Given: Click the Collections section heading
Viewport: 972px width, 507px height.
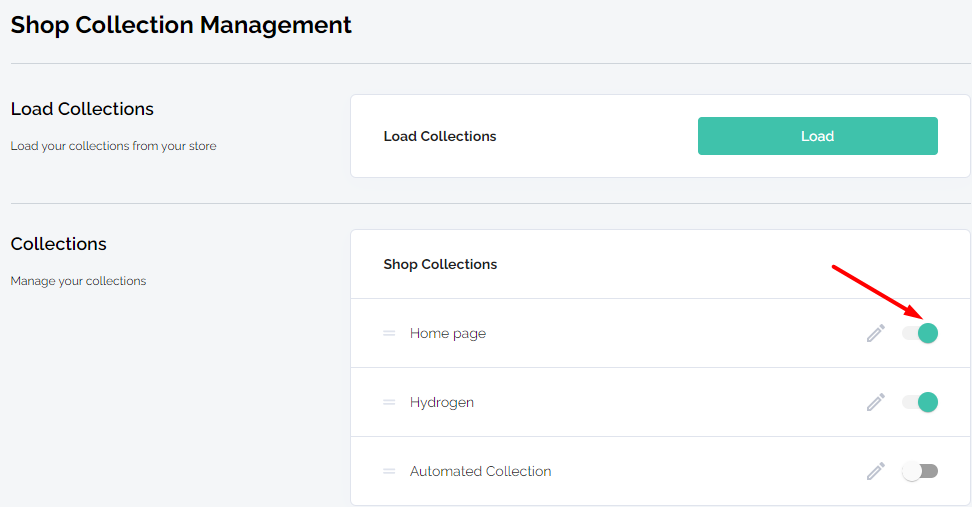Looking at the screenshot, I should [x=58, y=244].
